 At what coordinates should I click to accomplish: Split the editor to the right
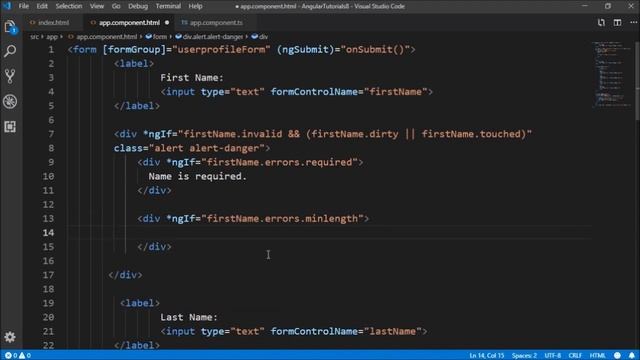(x=617, y=22)
